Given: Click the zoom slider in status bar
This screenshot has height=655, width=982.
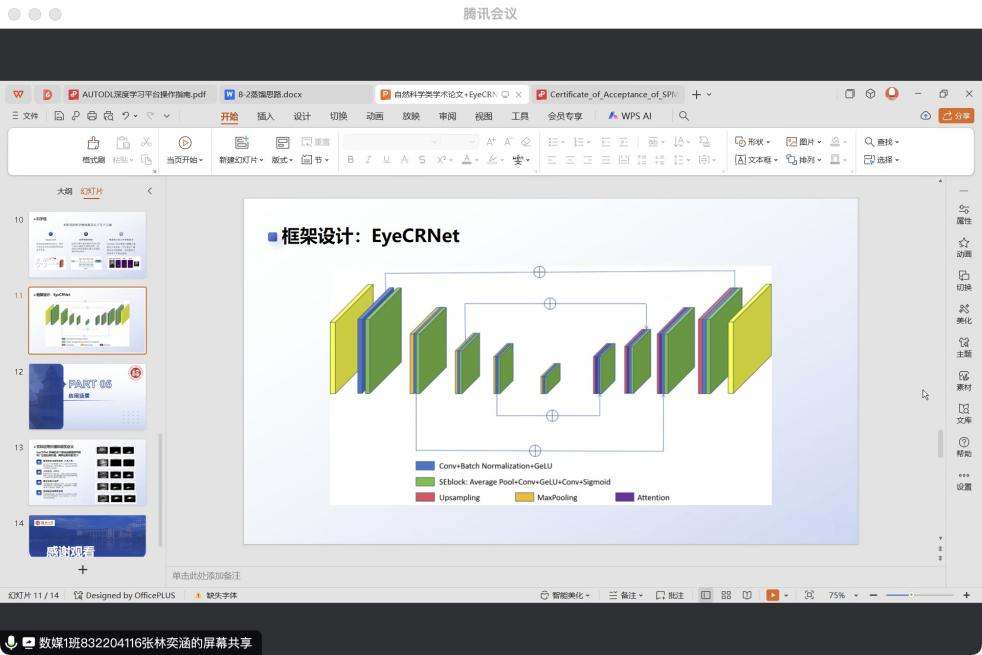Looking at the screenshot, I should [910, 595].
